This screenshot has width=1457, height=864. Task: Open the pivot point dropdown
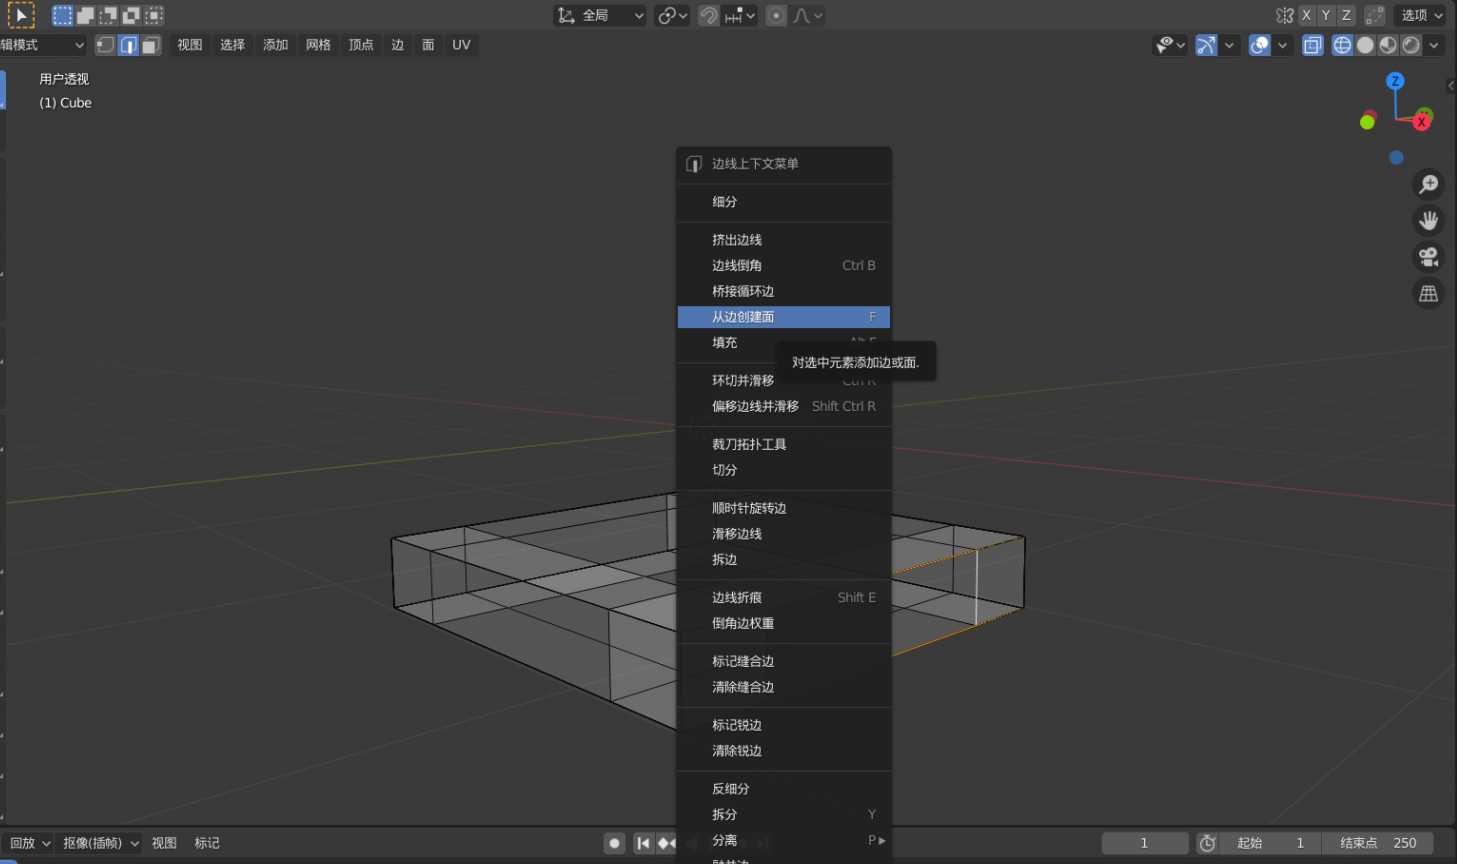pyautogui.click(x=672, y=15)
